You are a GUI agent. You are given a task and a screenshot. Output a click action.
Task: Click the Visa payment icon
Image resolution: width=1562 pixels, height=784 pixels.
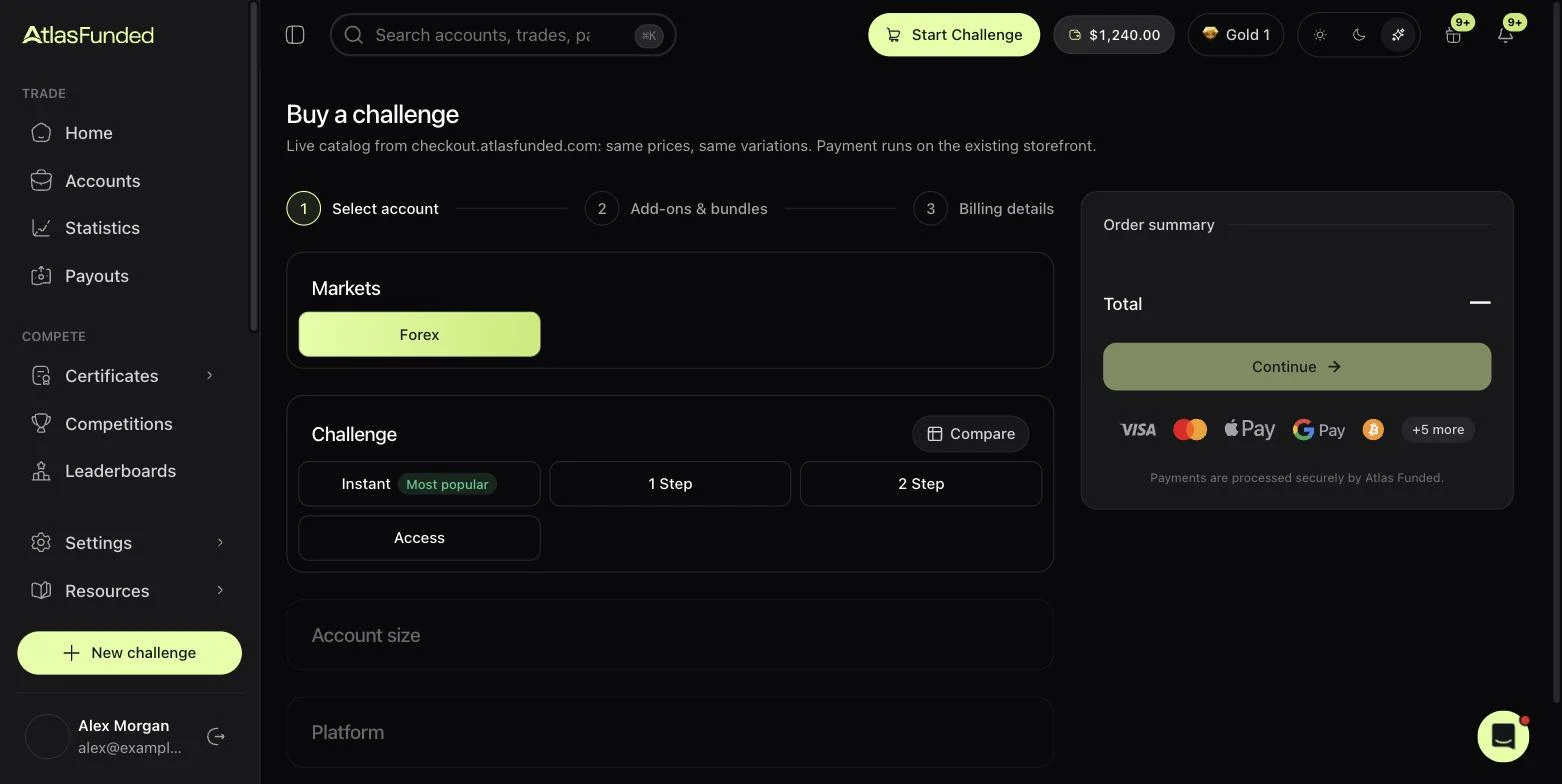pyautogui.click(x=1138, y=430)
